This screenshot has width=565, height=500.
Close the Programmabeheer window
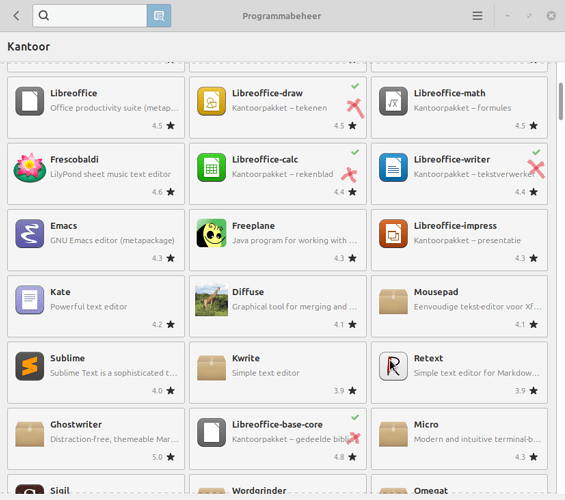(551, 15)
